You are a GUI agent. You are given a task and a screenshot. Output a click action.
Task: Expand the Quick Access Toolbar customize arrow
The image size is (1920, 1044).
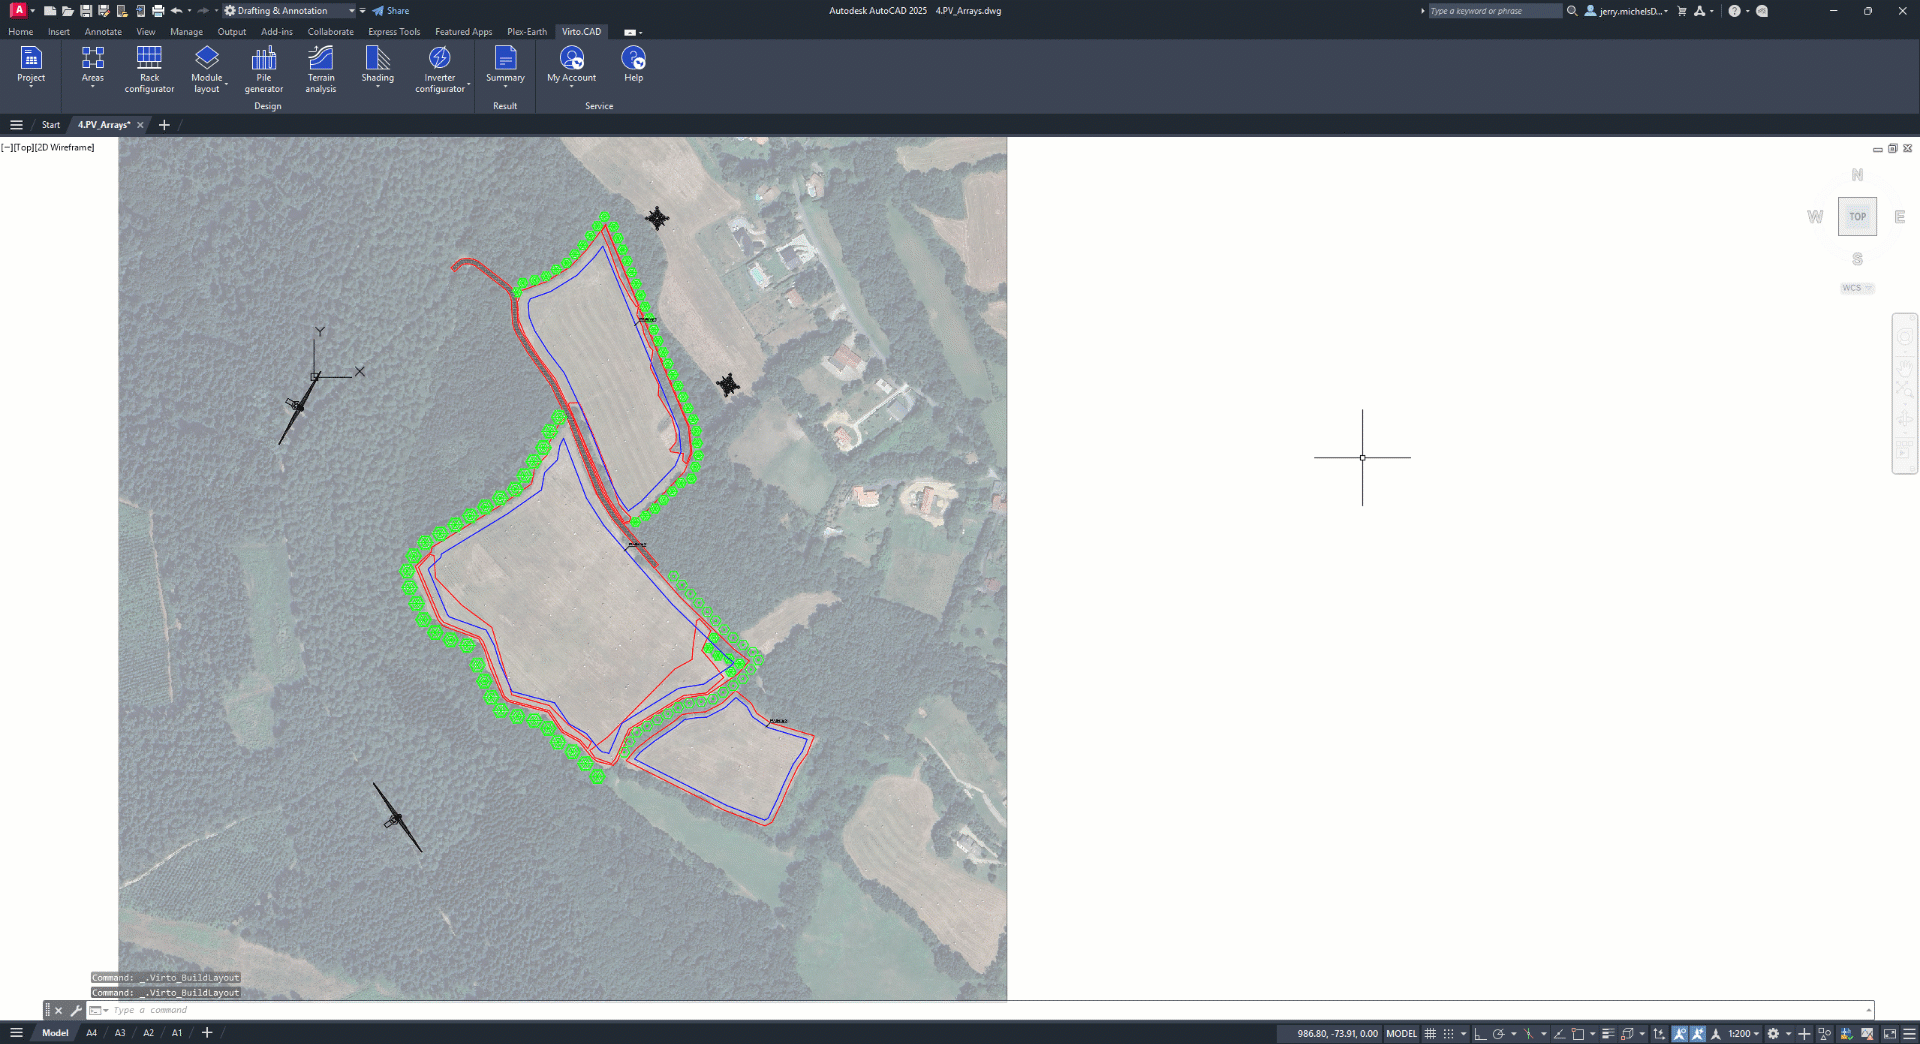362,11
